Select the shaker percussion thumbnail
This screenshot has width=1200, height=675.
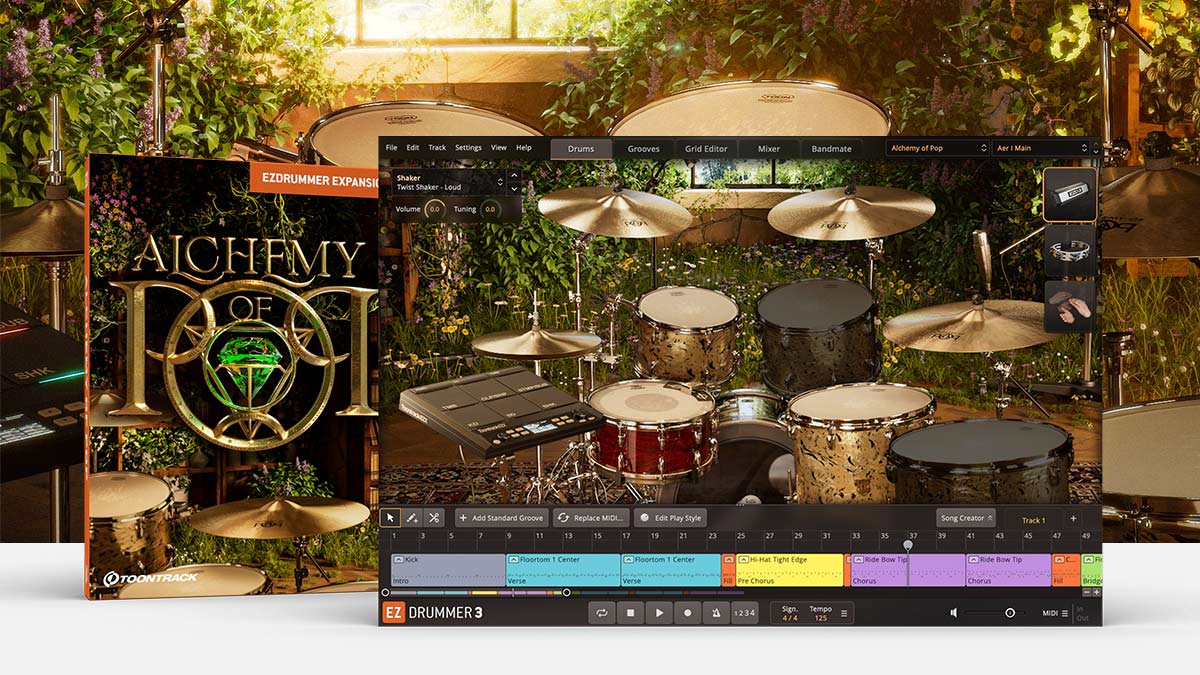pyautogui.click(x=1070, y=194)
